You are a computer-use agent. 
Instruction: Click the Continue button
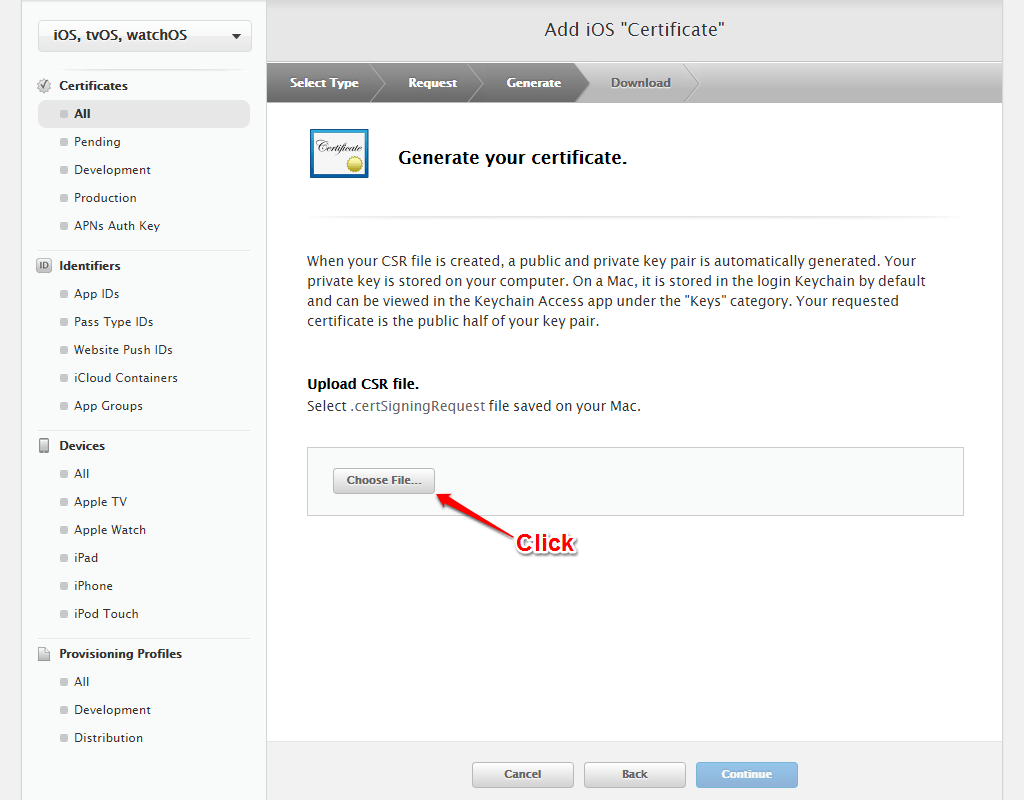[x=746, y=775]
